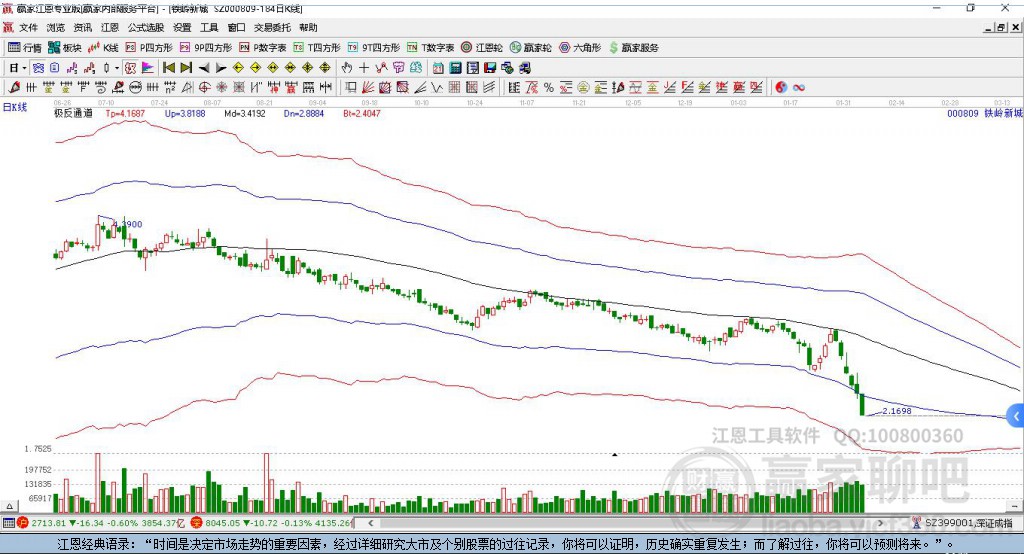This screenshot has width=1024, height=554.
Task: Select the hand pan tool
Action: tap(347, 68)
